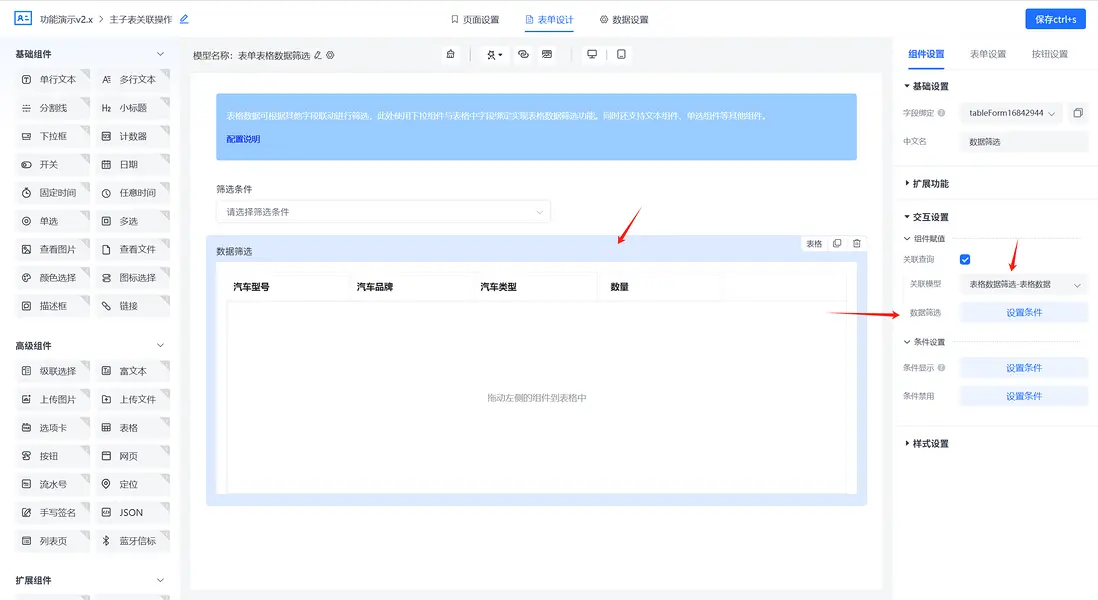Select the 上传图片 component
This screenshot has height=600, width=1098.
pyautogui.click(x=53, y=399)
